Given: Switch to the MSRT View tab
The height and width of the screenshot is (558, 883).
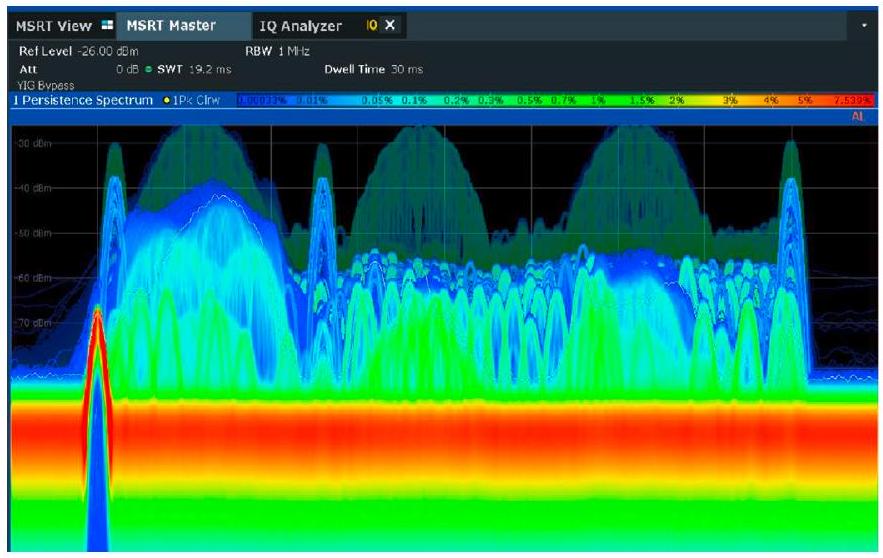Looking at the screenshot, I should tap(52, 25).
